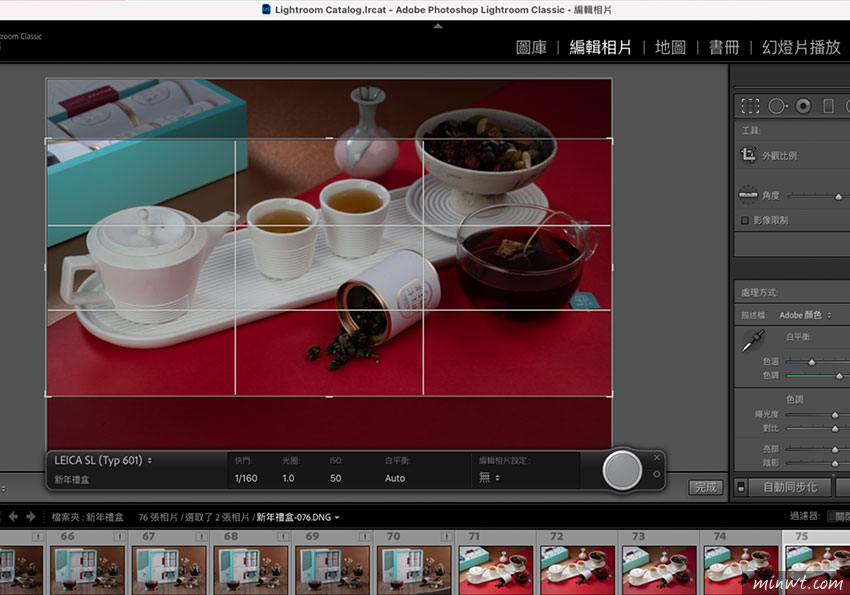The height and width of the screenshot is (595, 850).
Task: Toggle the auto sync switch beside 自動同步化
Action: 740,487
